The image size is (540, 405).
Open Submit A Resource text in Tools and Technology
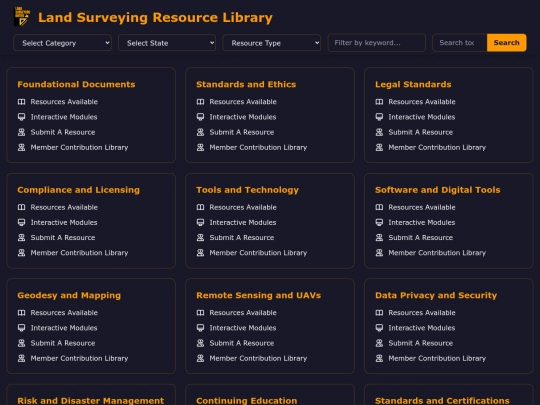[x=242, y=237]
